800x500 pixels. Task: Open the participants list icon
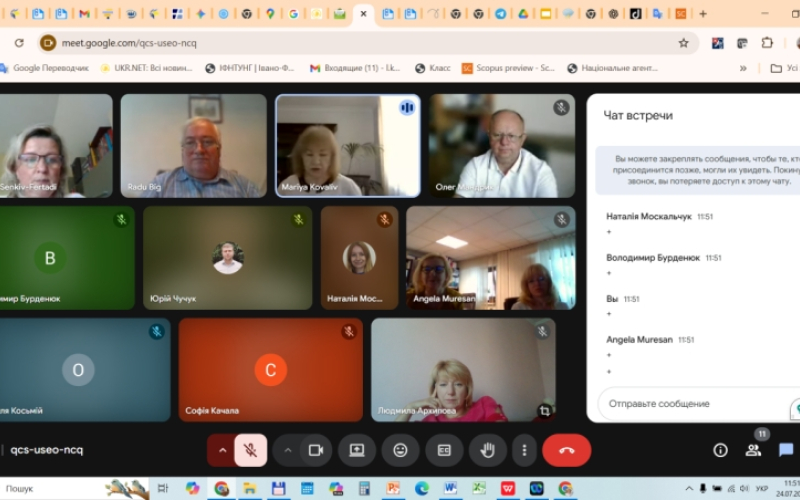tap(753, 450)
